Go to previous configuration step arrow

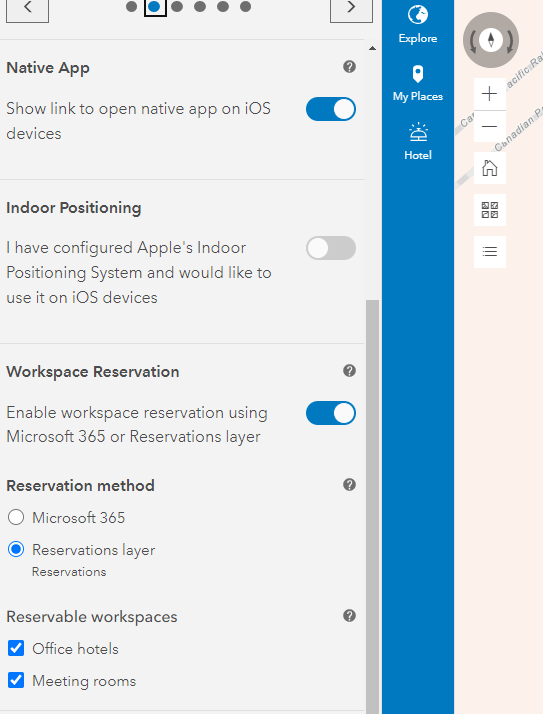tap(27, 8)
